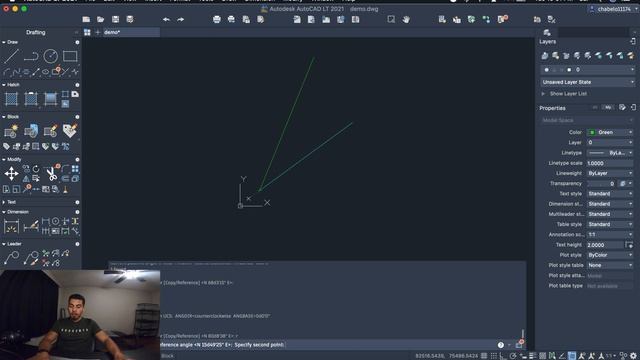Select the Move tool
The width and height of the screenshot is (640, 360).
(x=11, y=173)
